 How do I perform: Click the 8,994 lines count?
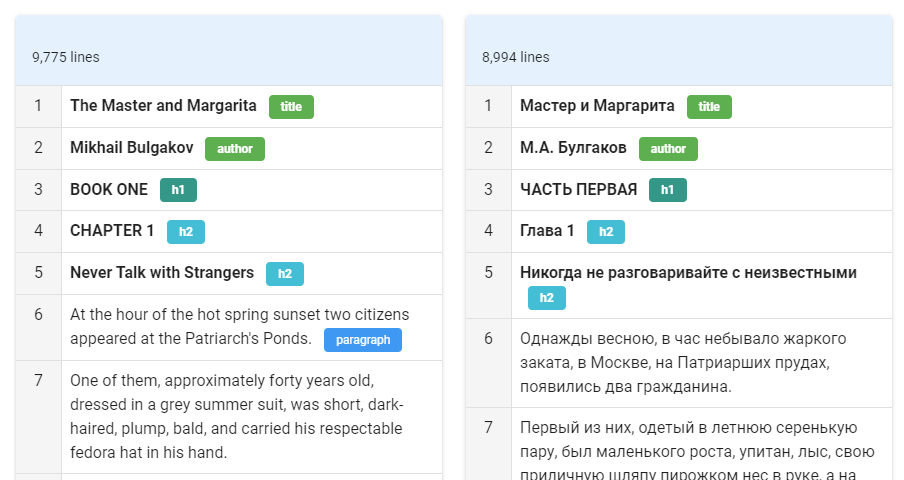point(515,57)
